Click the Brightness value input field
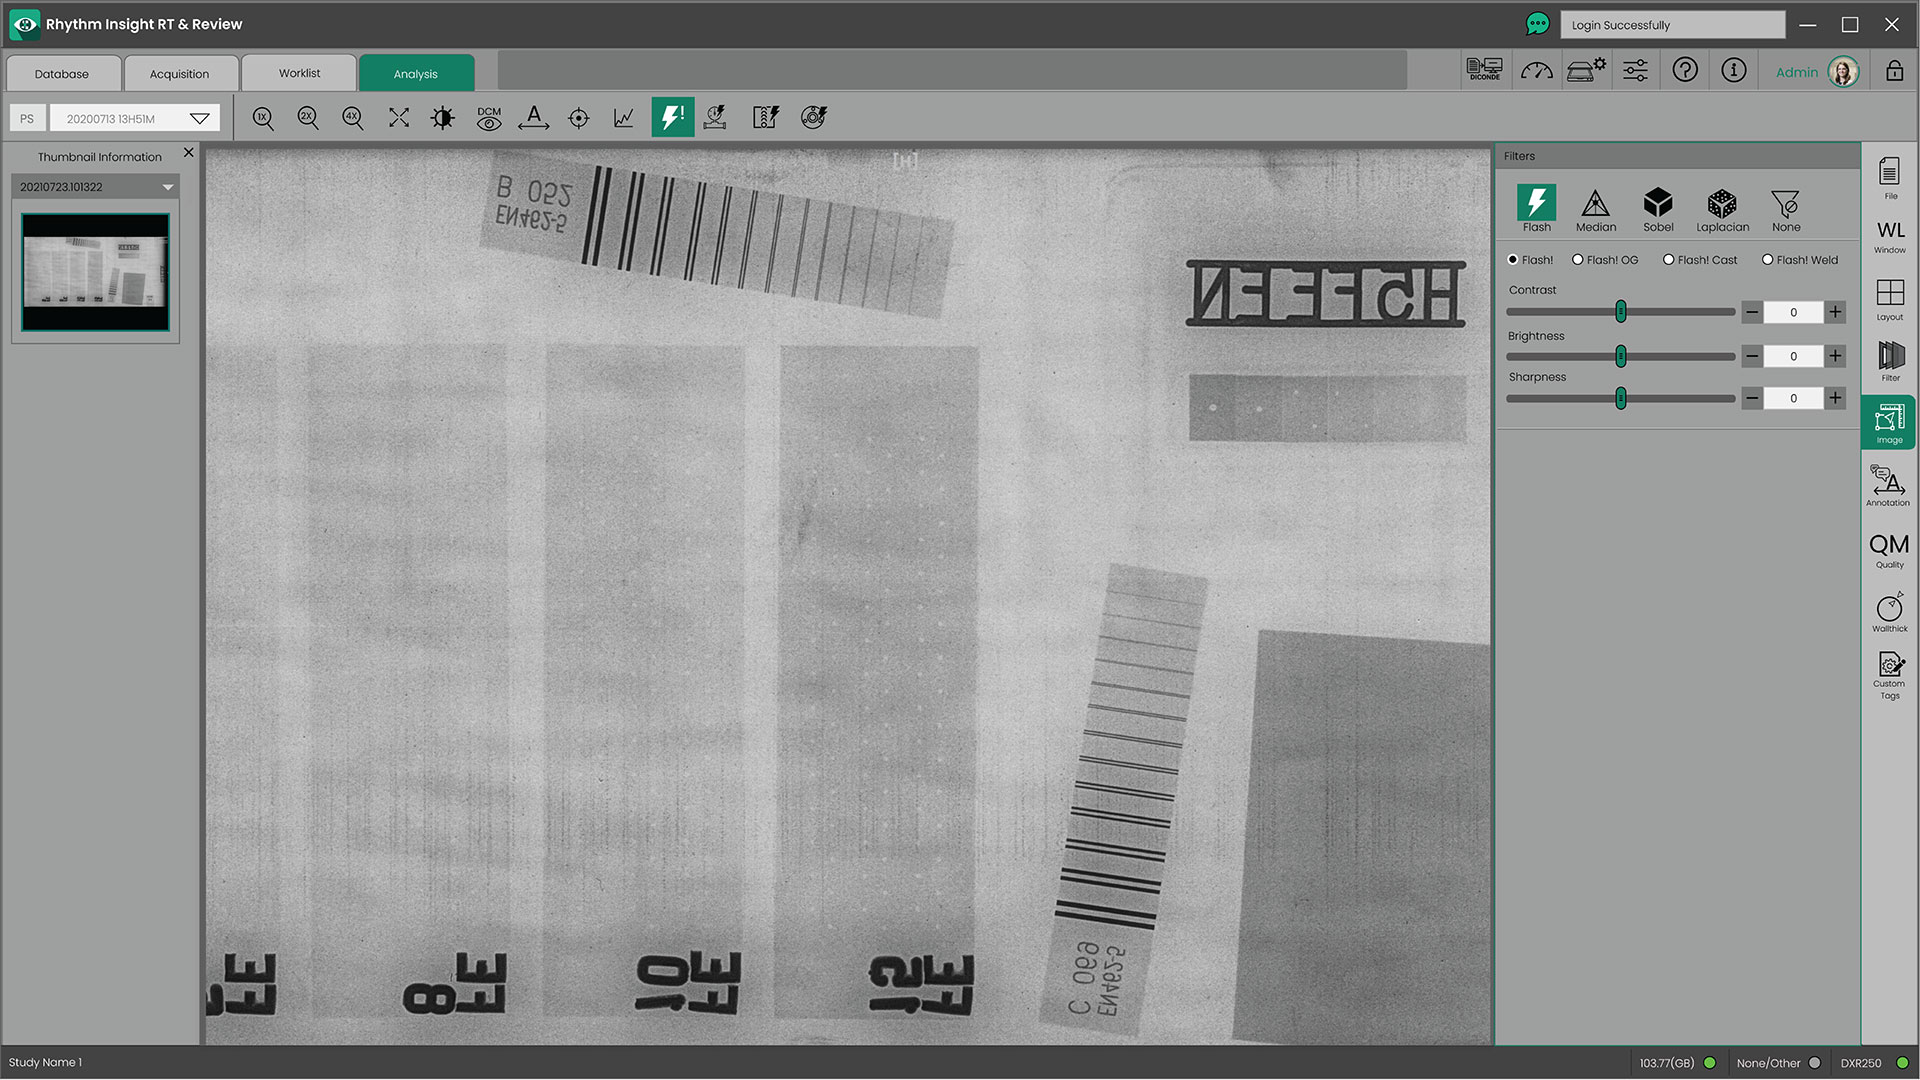The width and height of the screenshot is (1920, 1080). pyautogui.click(x=1793, y=356)
